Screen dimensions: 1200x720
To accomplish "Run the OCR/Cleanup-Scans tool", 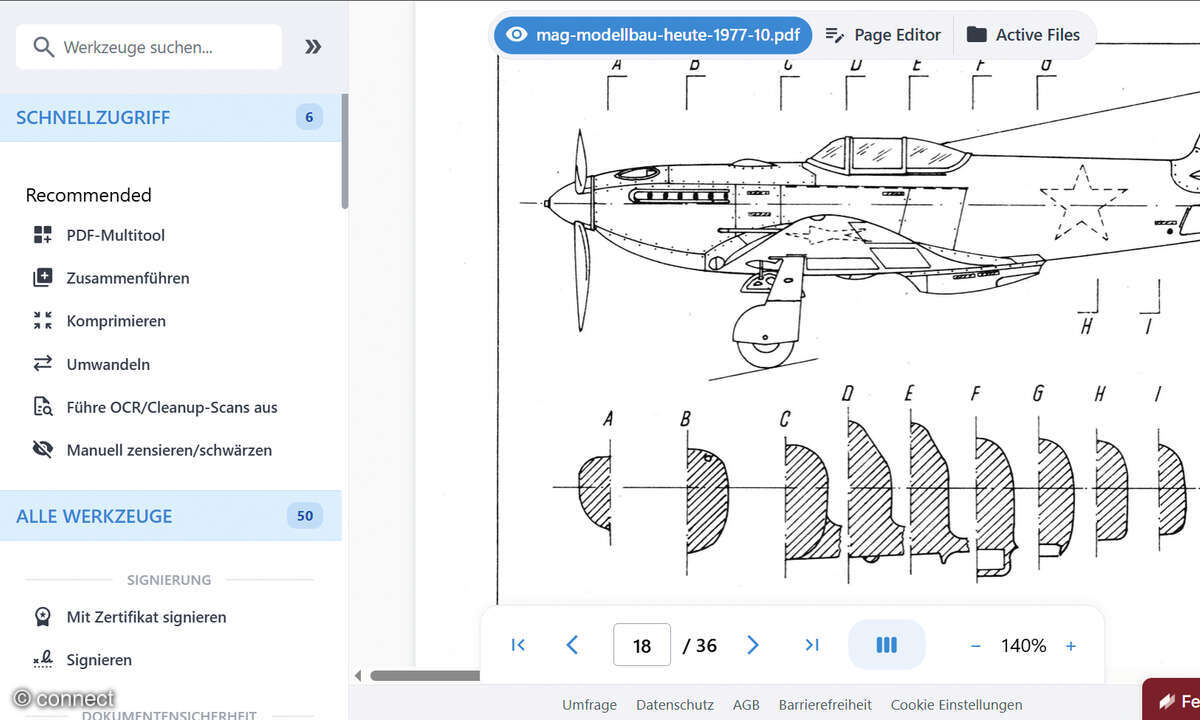I will (171, 407).
